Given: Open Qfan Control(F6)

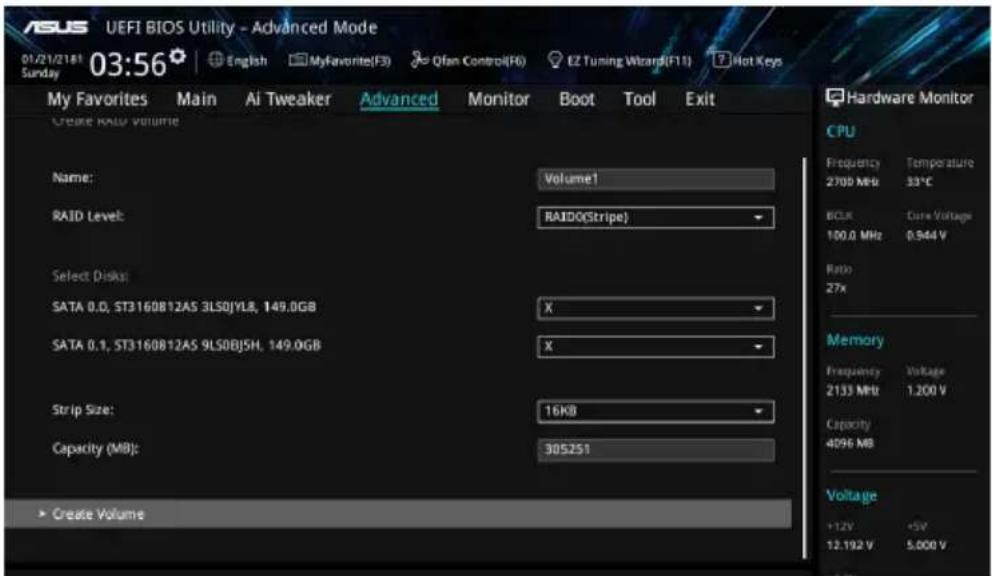Looking at the screenshot, I should click(468, 60).
